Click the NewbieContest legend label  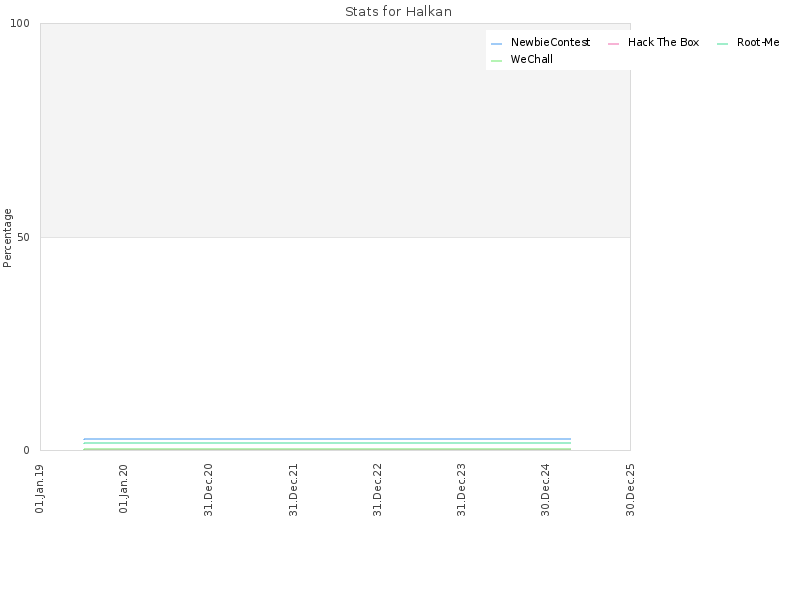pyautogui.click(x=550, y=42)
